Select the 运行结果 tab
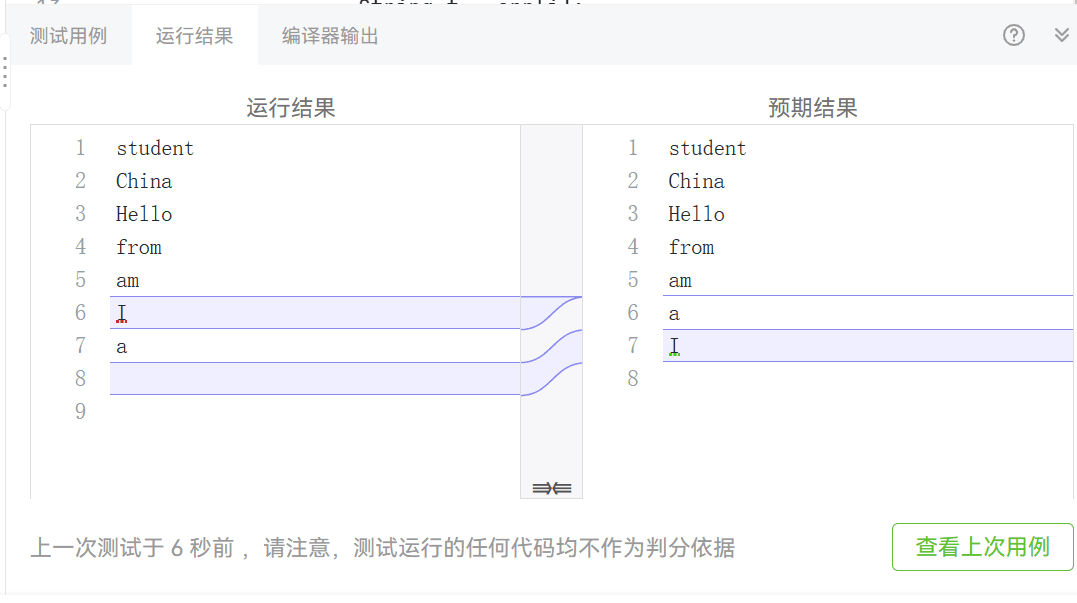 [194, 36]
